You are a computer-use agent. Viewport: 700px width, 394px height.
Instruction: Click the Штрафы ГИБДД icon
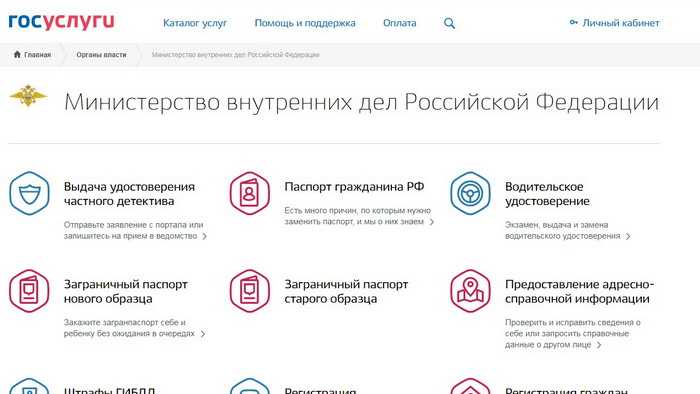click(x=29, y=386)
